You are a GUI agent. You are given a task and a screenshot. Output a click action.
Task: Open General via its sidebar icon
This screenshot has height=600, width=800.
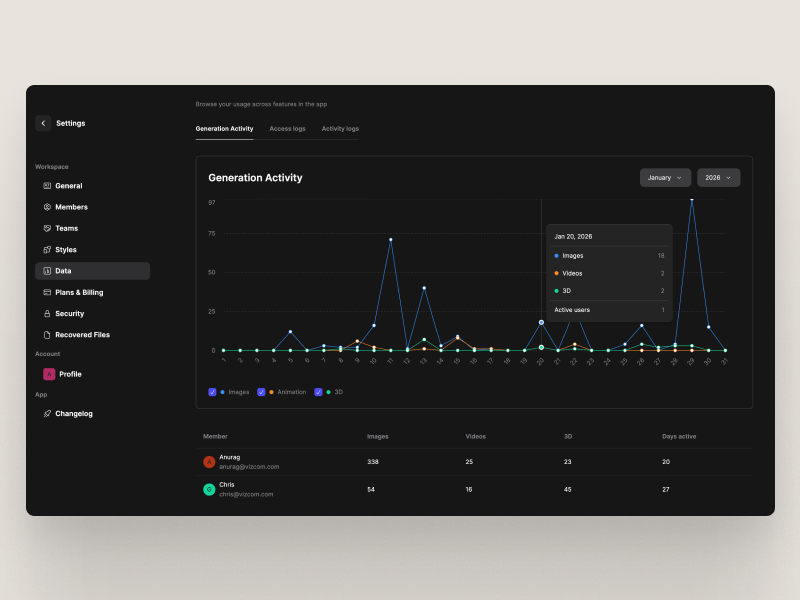coord(47,186)
